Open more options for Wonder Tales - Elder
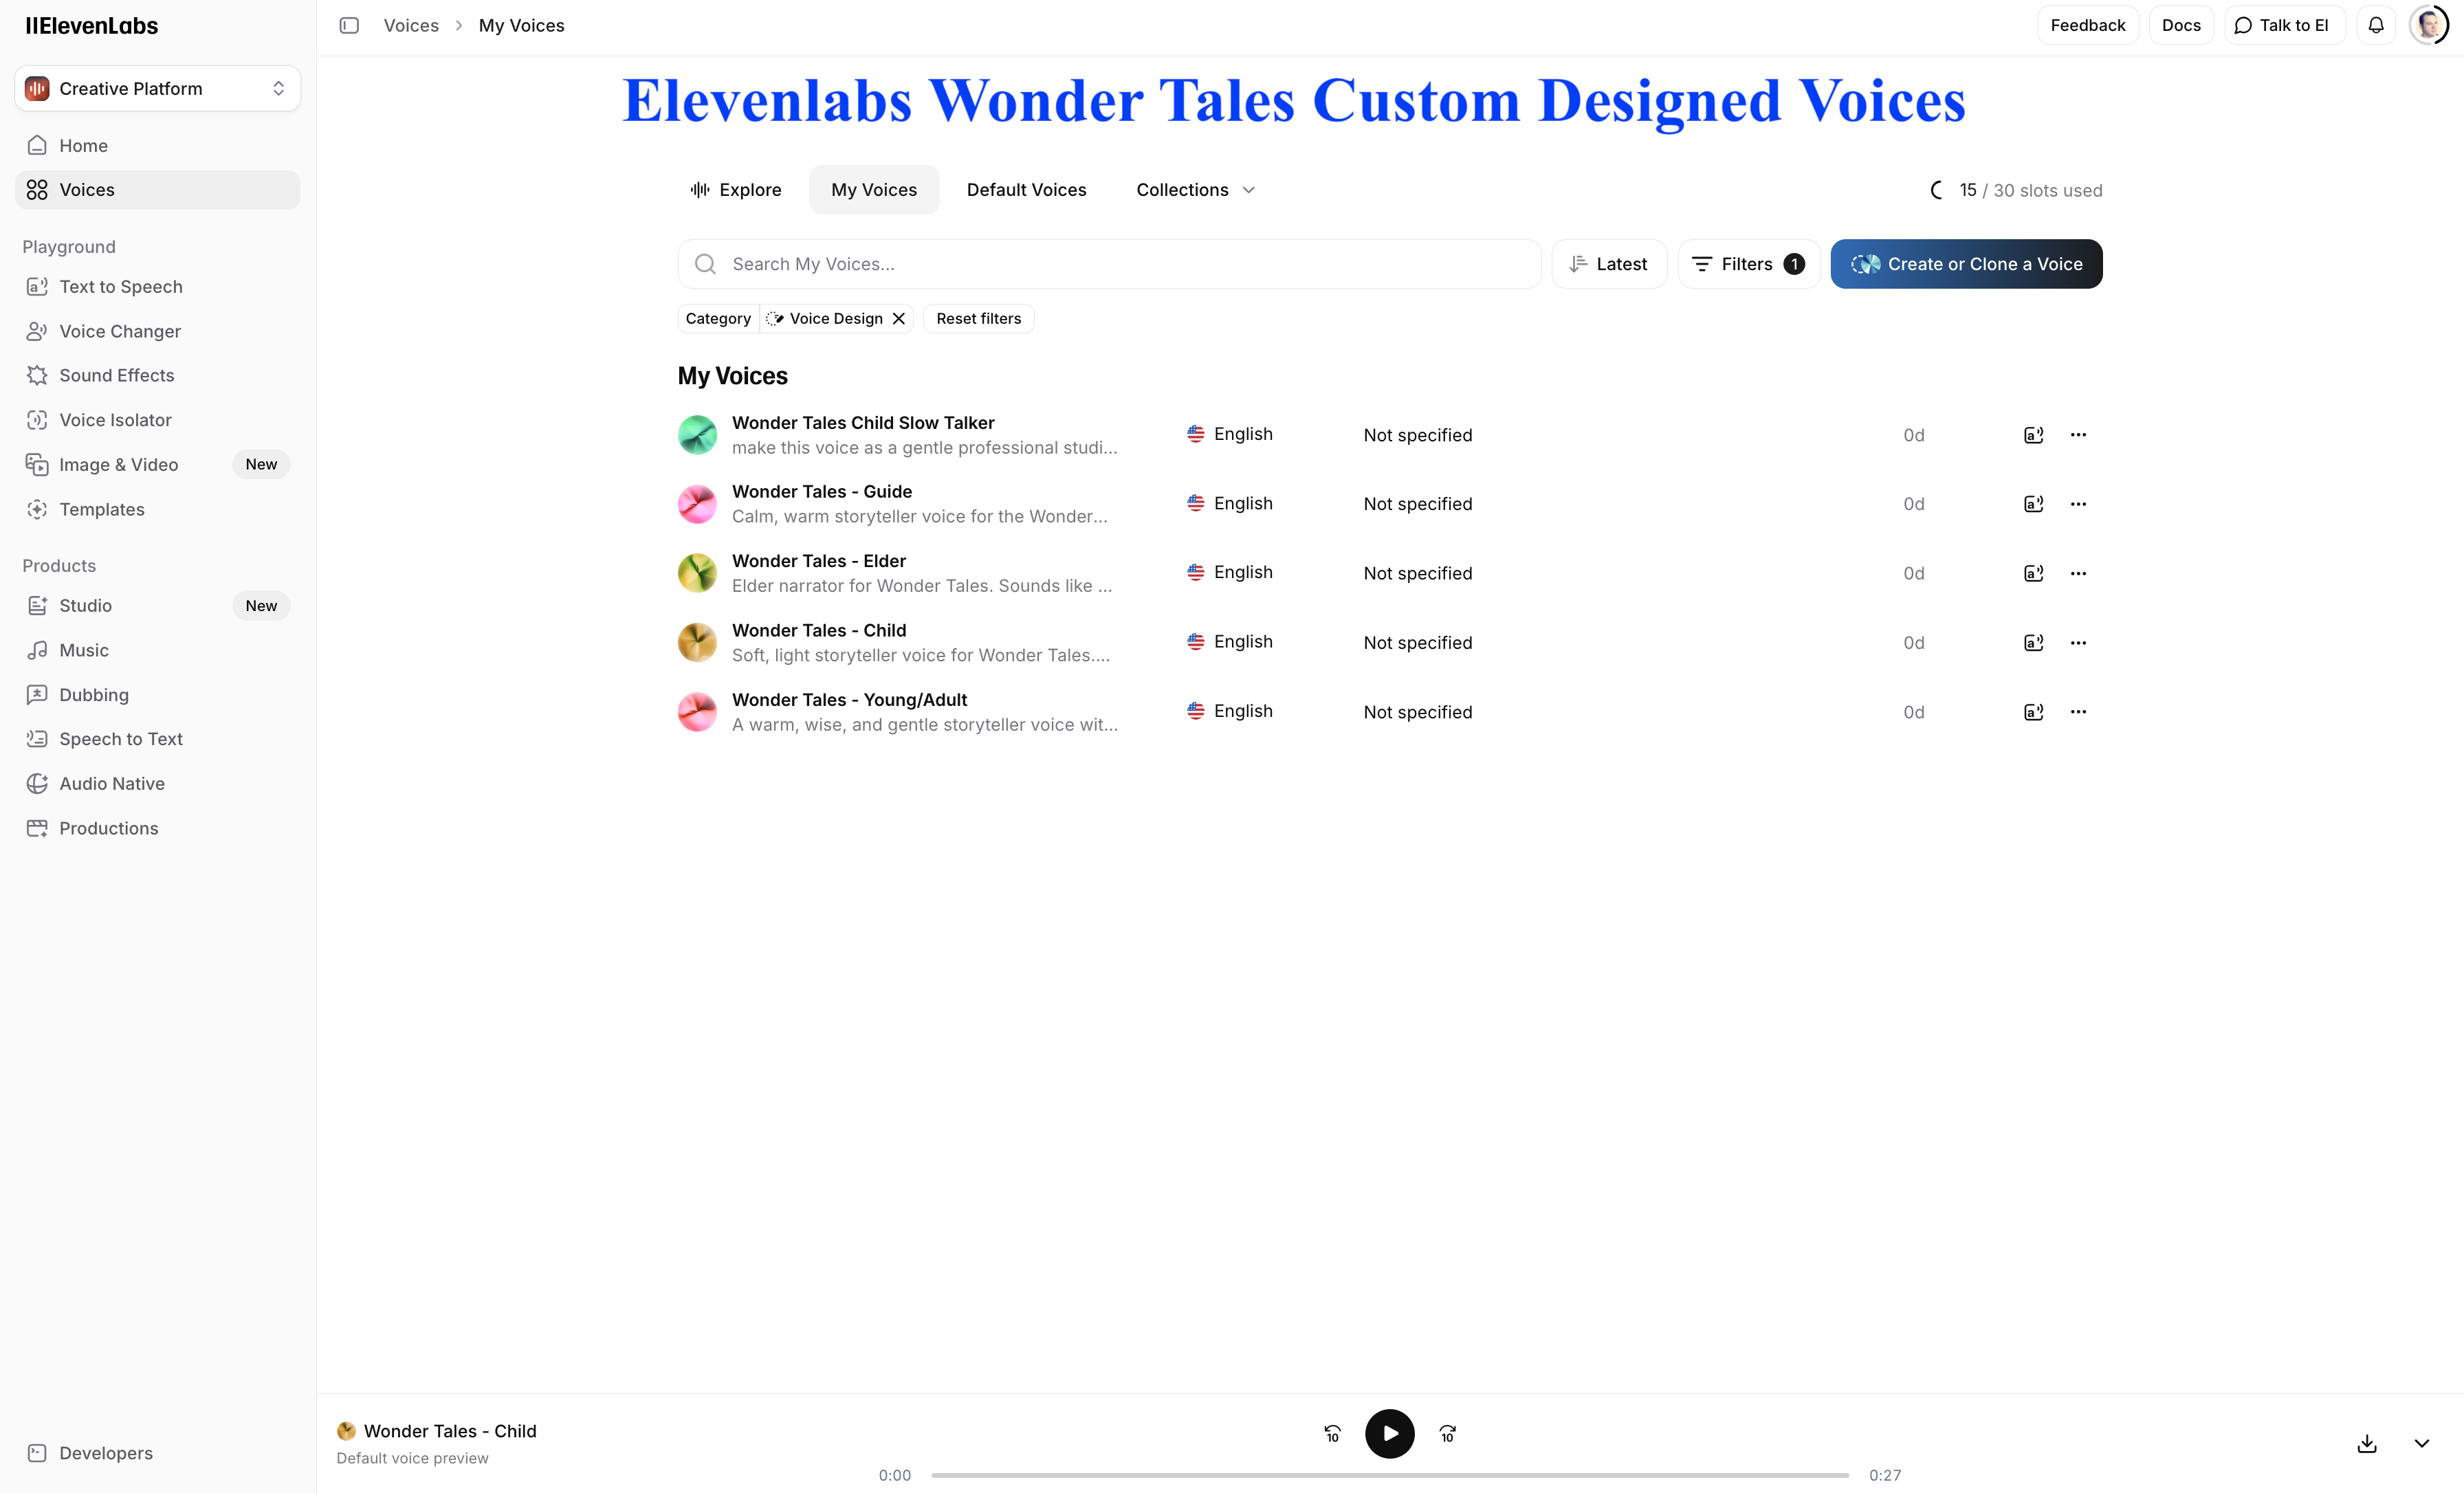2464x1493 pixels. pyautogui.click(x=2078, y=573)
